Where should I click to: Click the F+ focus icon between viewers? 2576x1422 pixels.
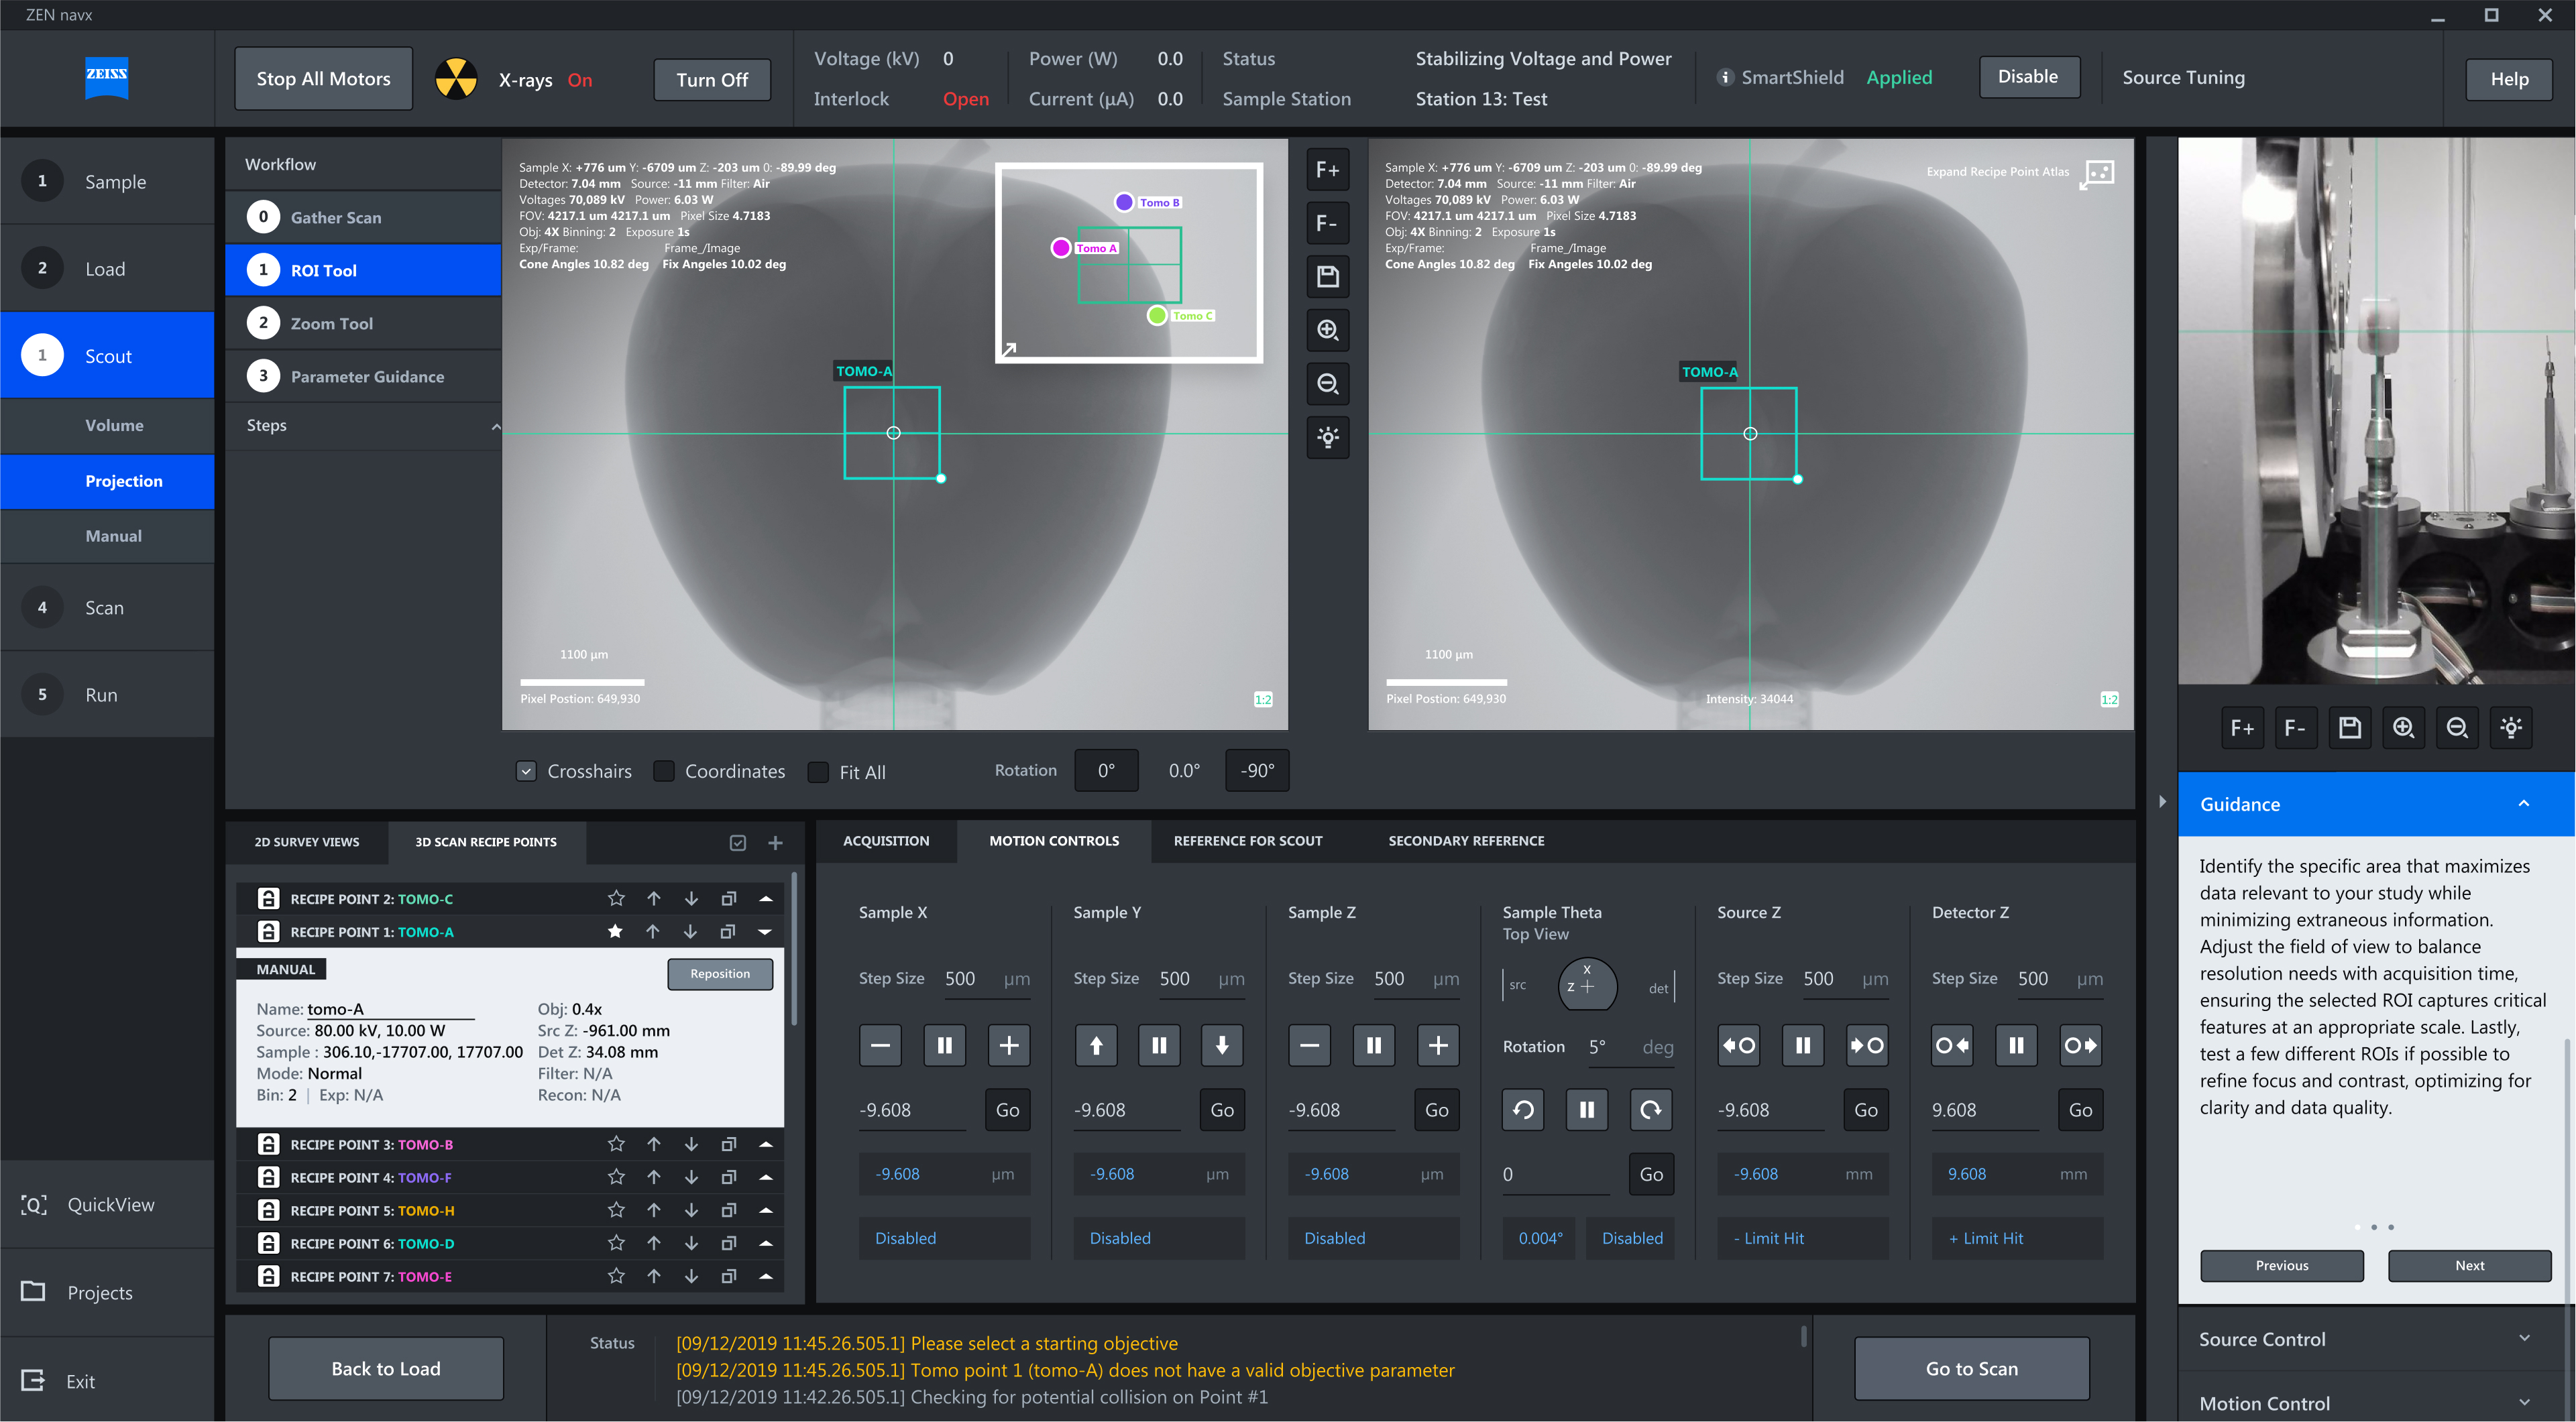pos(1327,170)
